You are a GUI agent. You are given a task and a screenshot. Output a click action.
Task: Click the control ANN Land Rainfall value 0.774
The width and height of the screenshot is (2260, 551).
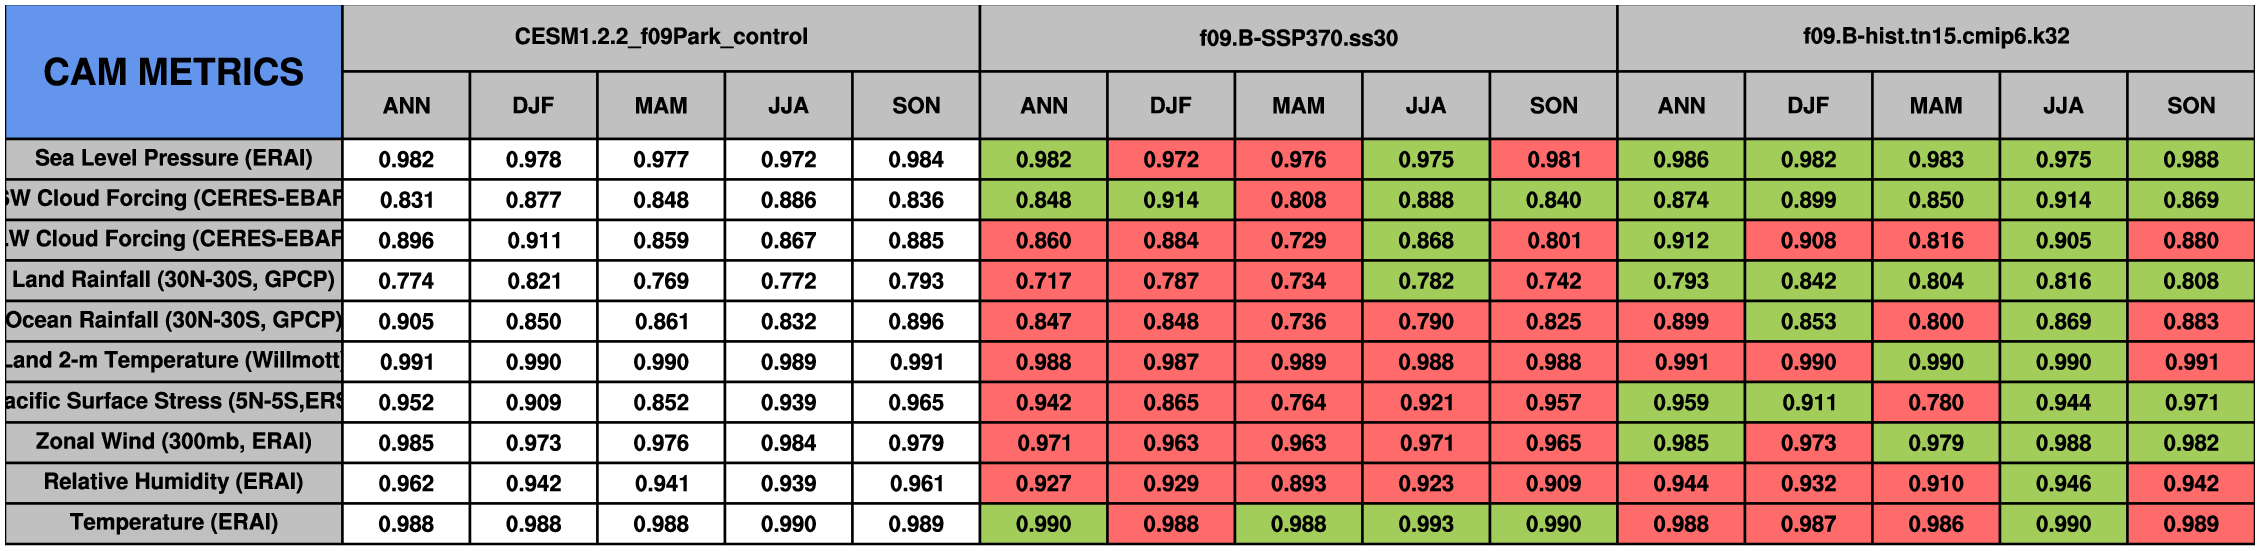click(x=406, y=281)
